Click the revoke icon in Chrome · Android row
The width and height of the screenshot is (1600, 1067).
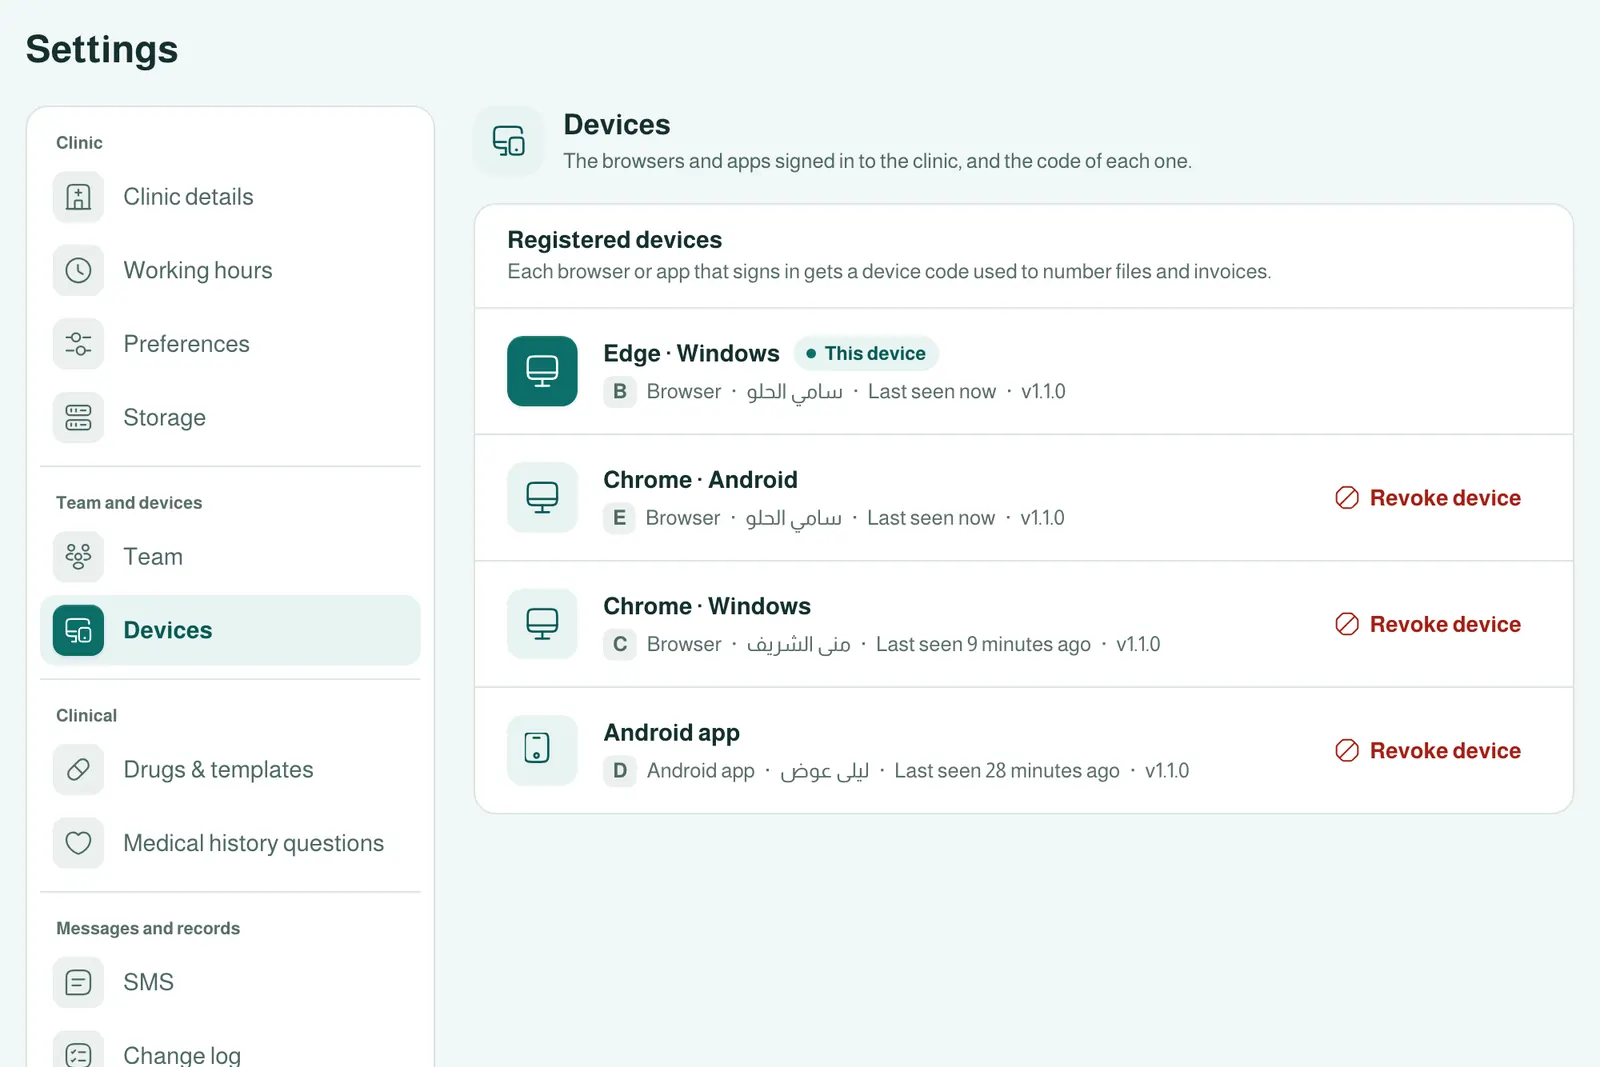click(x=1347, y=498)
